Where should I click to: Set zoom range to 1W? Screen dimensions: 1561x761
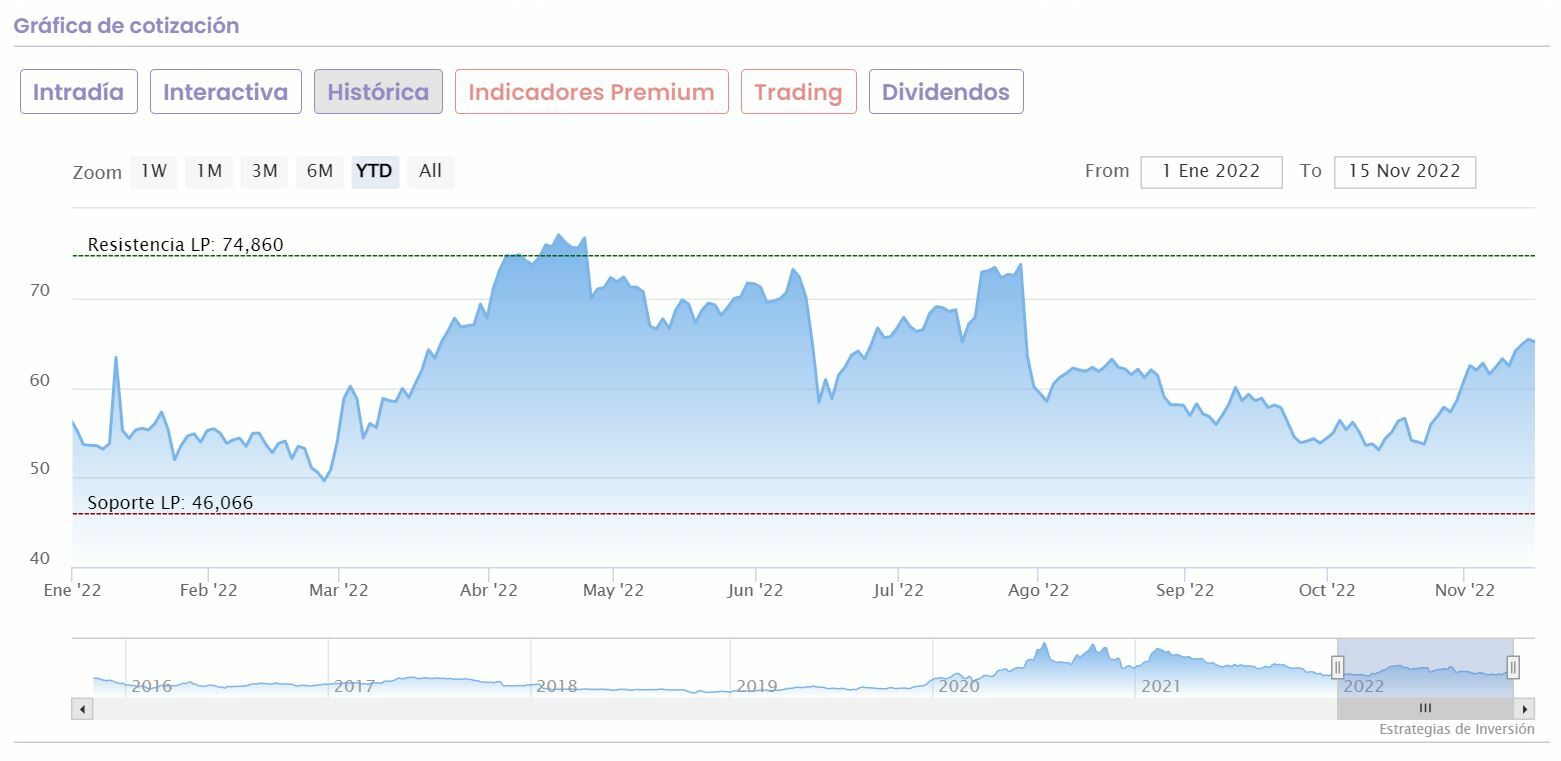click(154, 171)
